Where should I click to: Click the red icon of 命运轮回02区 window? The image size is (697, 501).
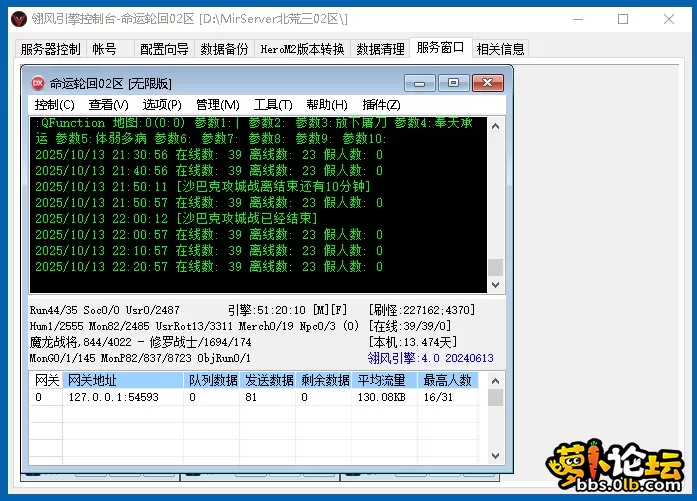pos(37,83)
